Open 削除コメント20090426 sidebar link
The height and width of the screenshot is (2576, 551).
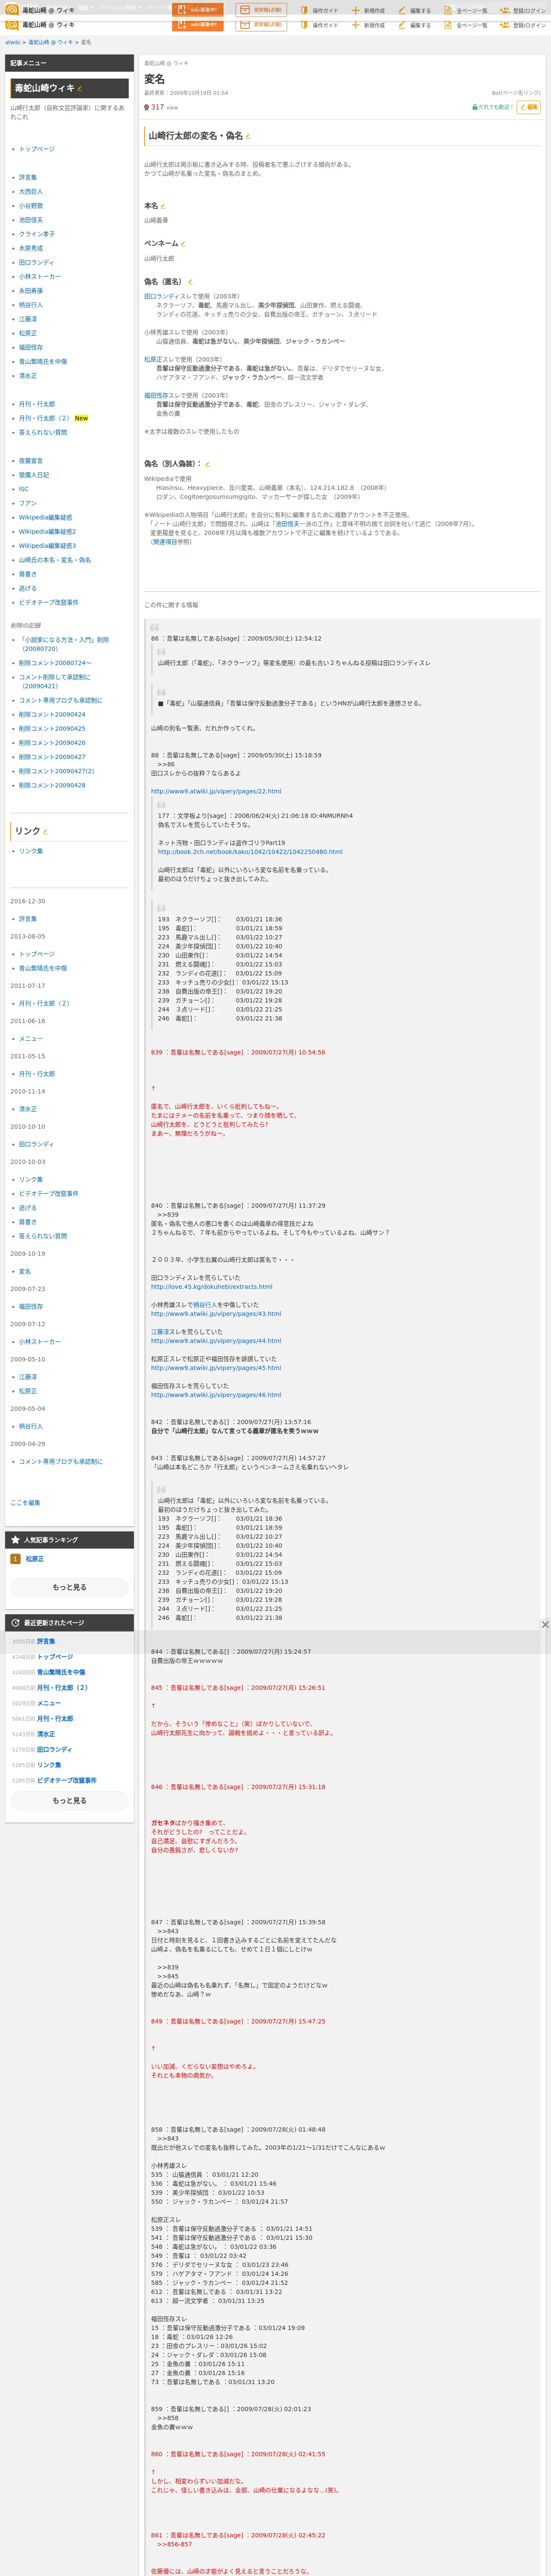tap(52, 743)
